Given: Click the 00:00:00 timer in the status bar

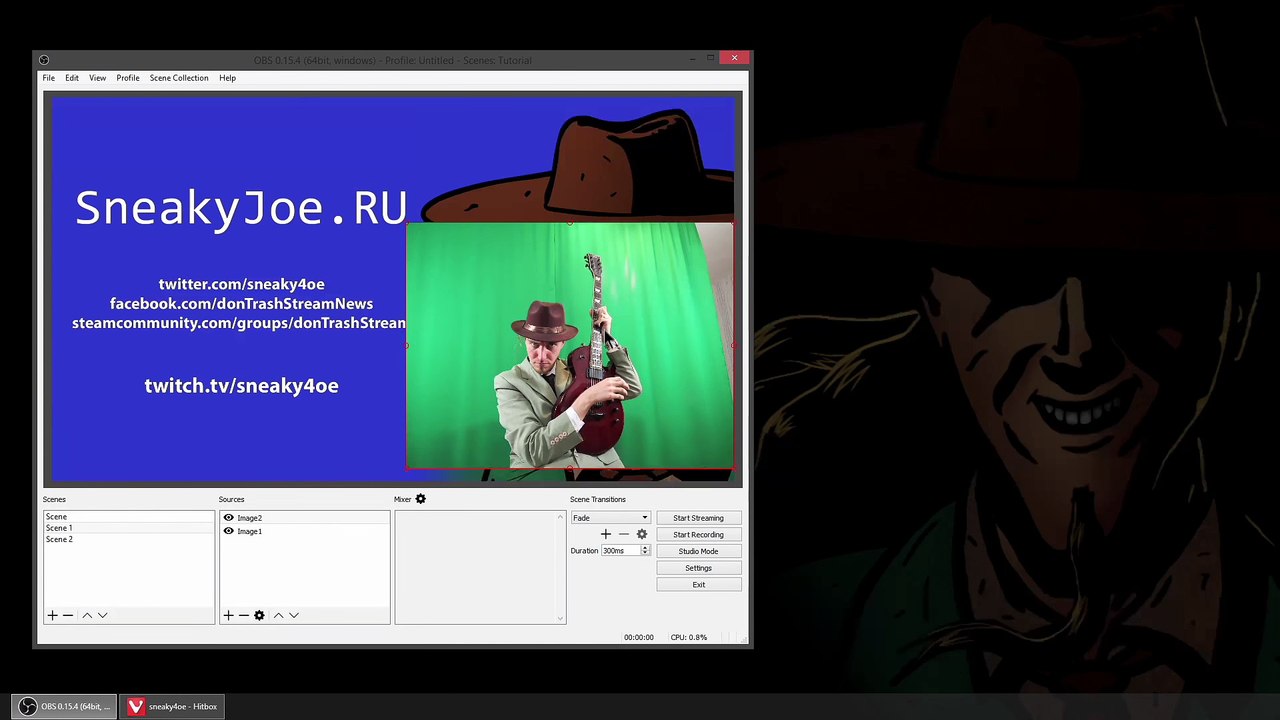Looking at the screenshot, I should click(638, 637).
